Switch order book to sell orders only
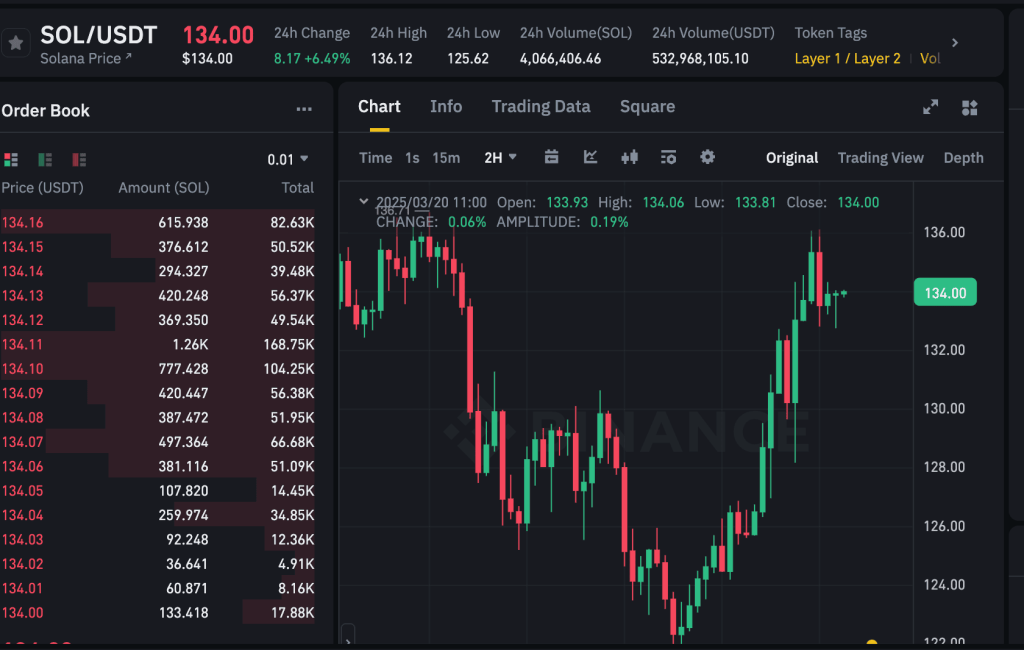This screenshot has width=1024, height=650. point(79,159)
